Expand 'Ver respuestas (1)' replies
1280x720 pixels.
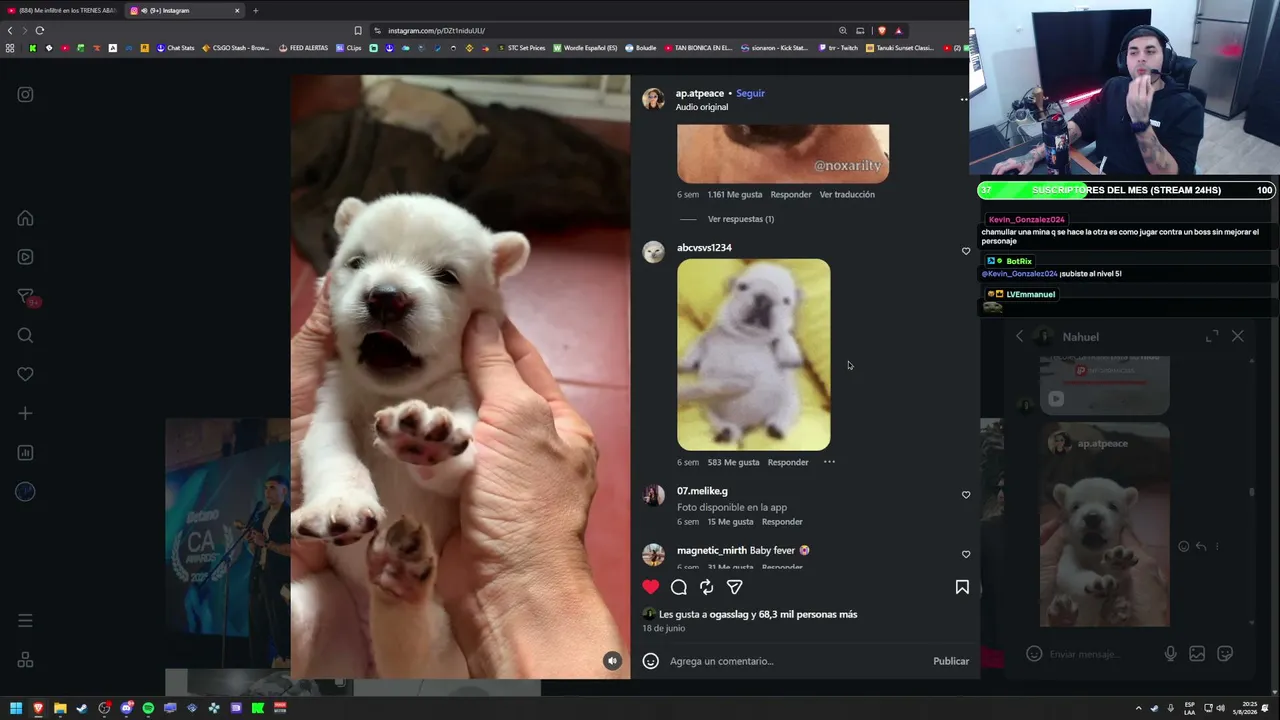tap(740, 219)
